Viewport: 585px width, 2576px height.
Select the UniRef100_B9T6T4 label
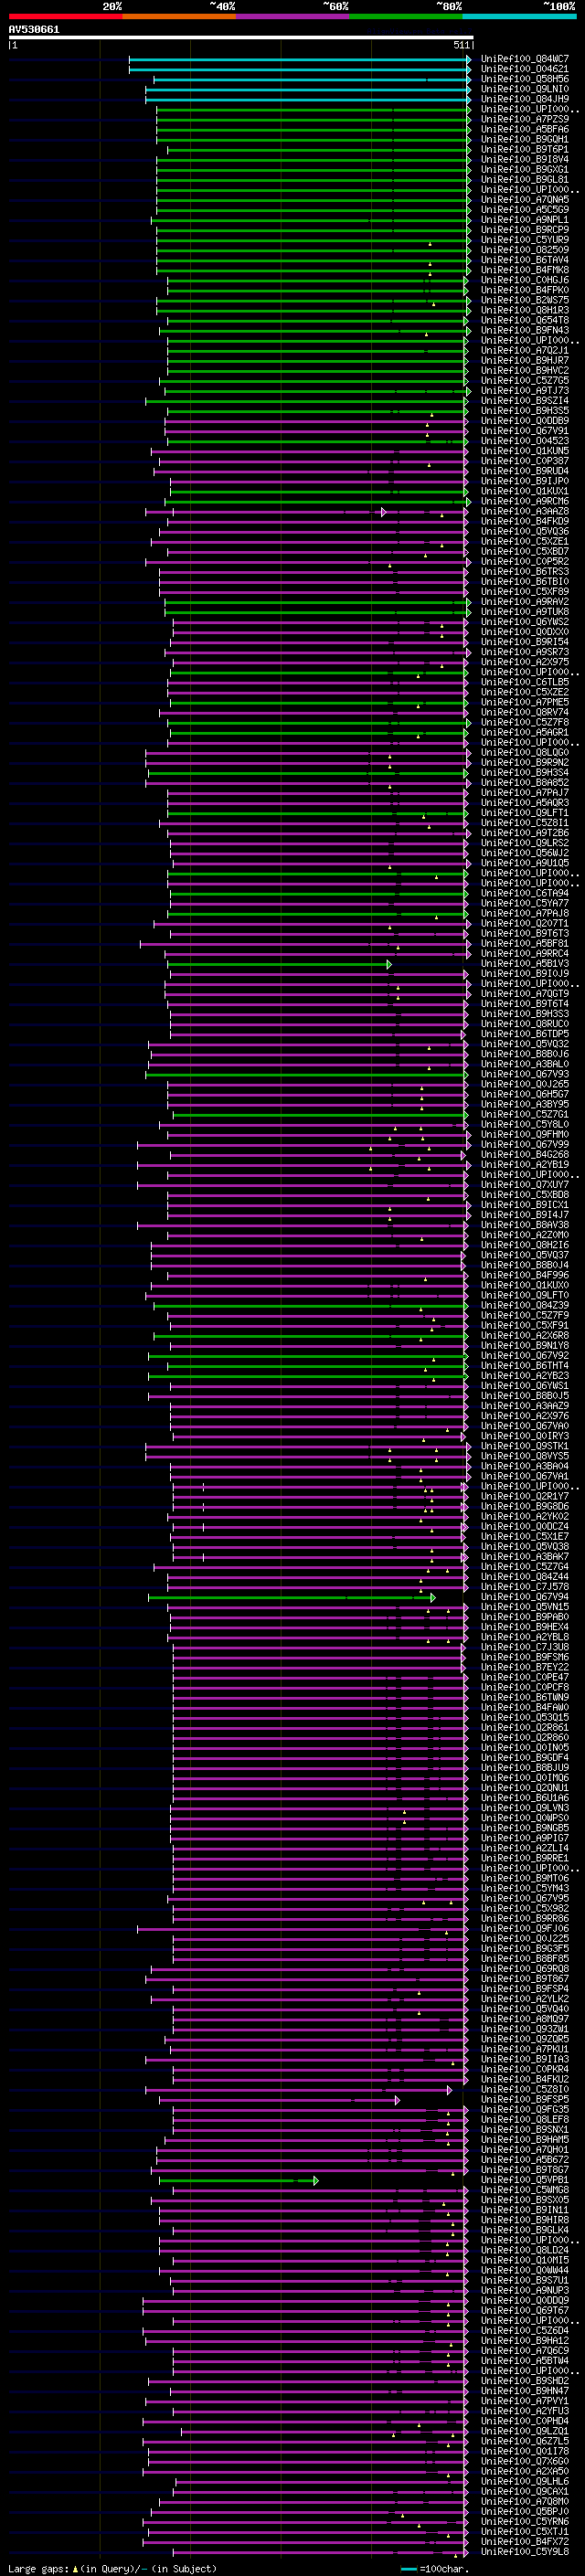click(525, 1004)
